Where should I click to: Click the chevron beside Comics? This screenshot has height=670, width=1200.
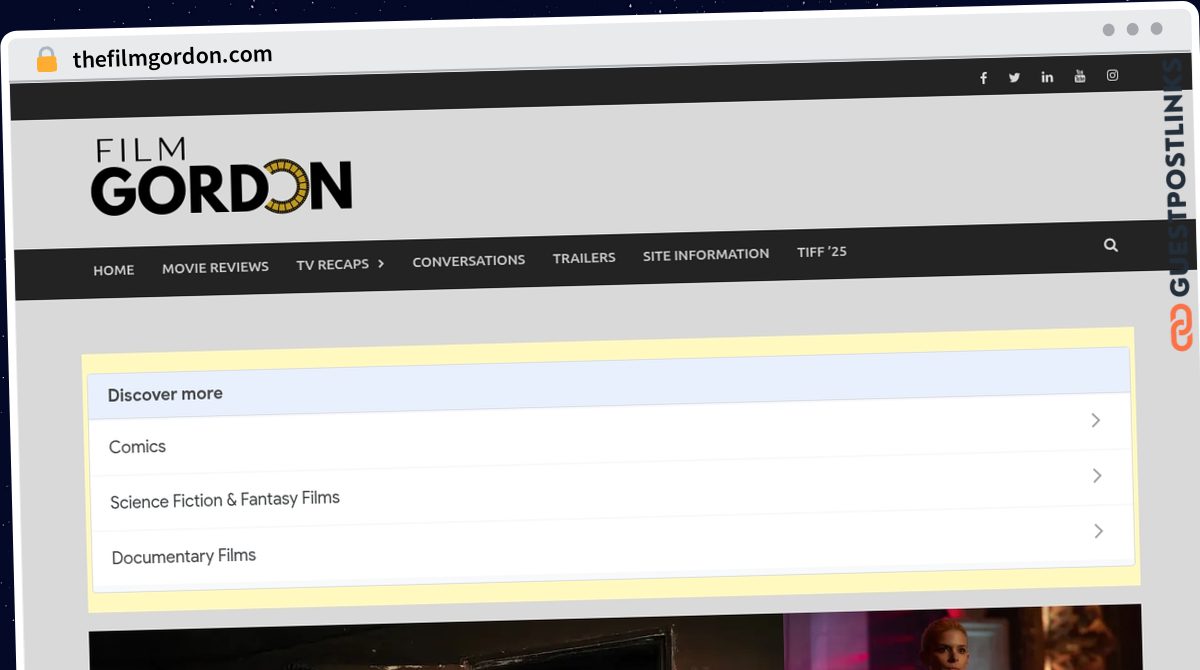click(1095, 420)
